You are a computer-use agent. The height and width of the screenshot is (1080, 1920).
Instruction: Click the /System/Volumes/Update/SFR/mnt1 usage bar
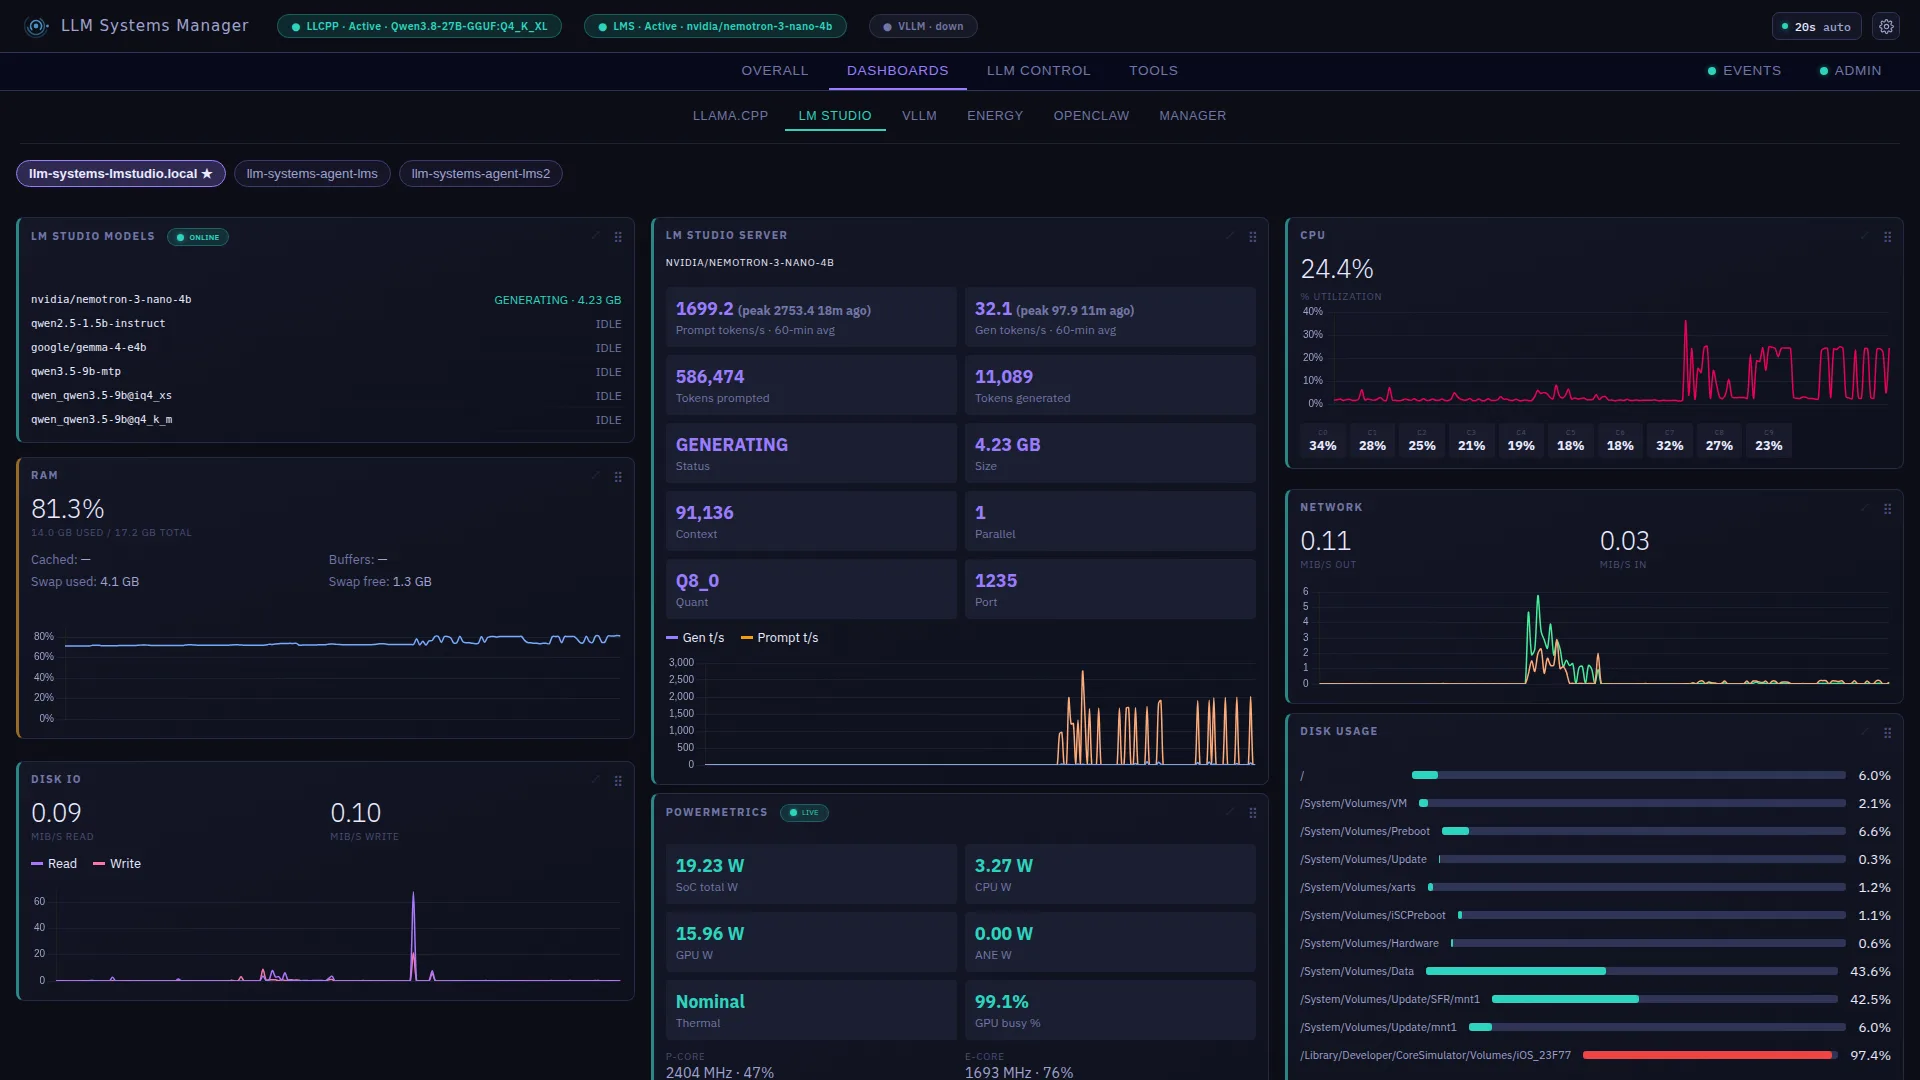point(1664,999)
